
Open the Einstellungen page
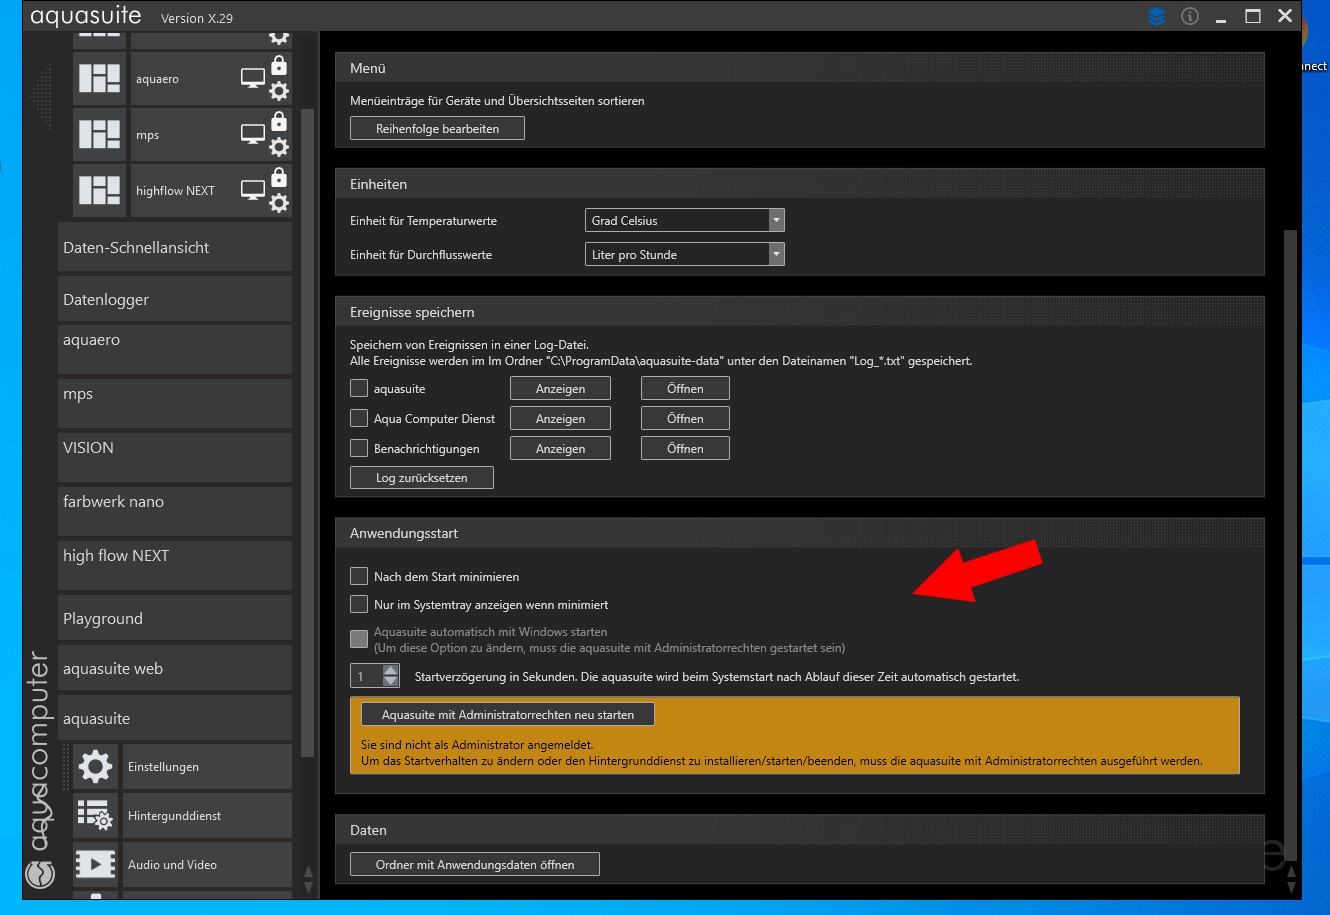(207, 767)
